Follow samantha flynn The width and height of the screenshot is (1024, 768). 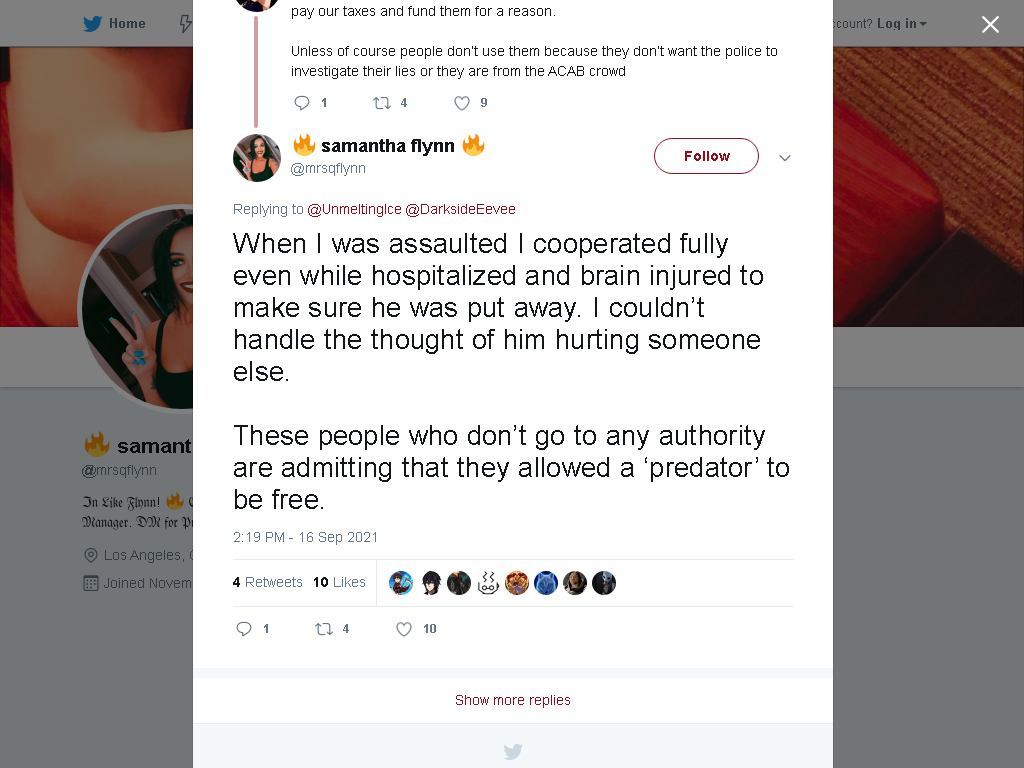click(x=706, y=156)
